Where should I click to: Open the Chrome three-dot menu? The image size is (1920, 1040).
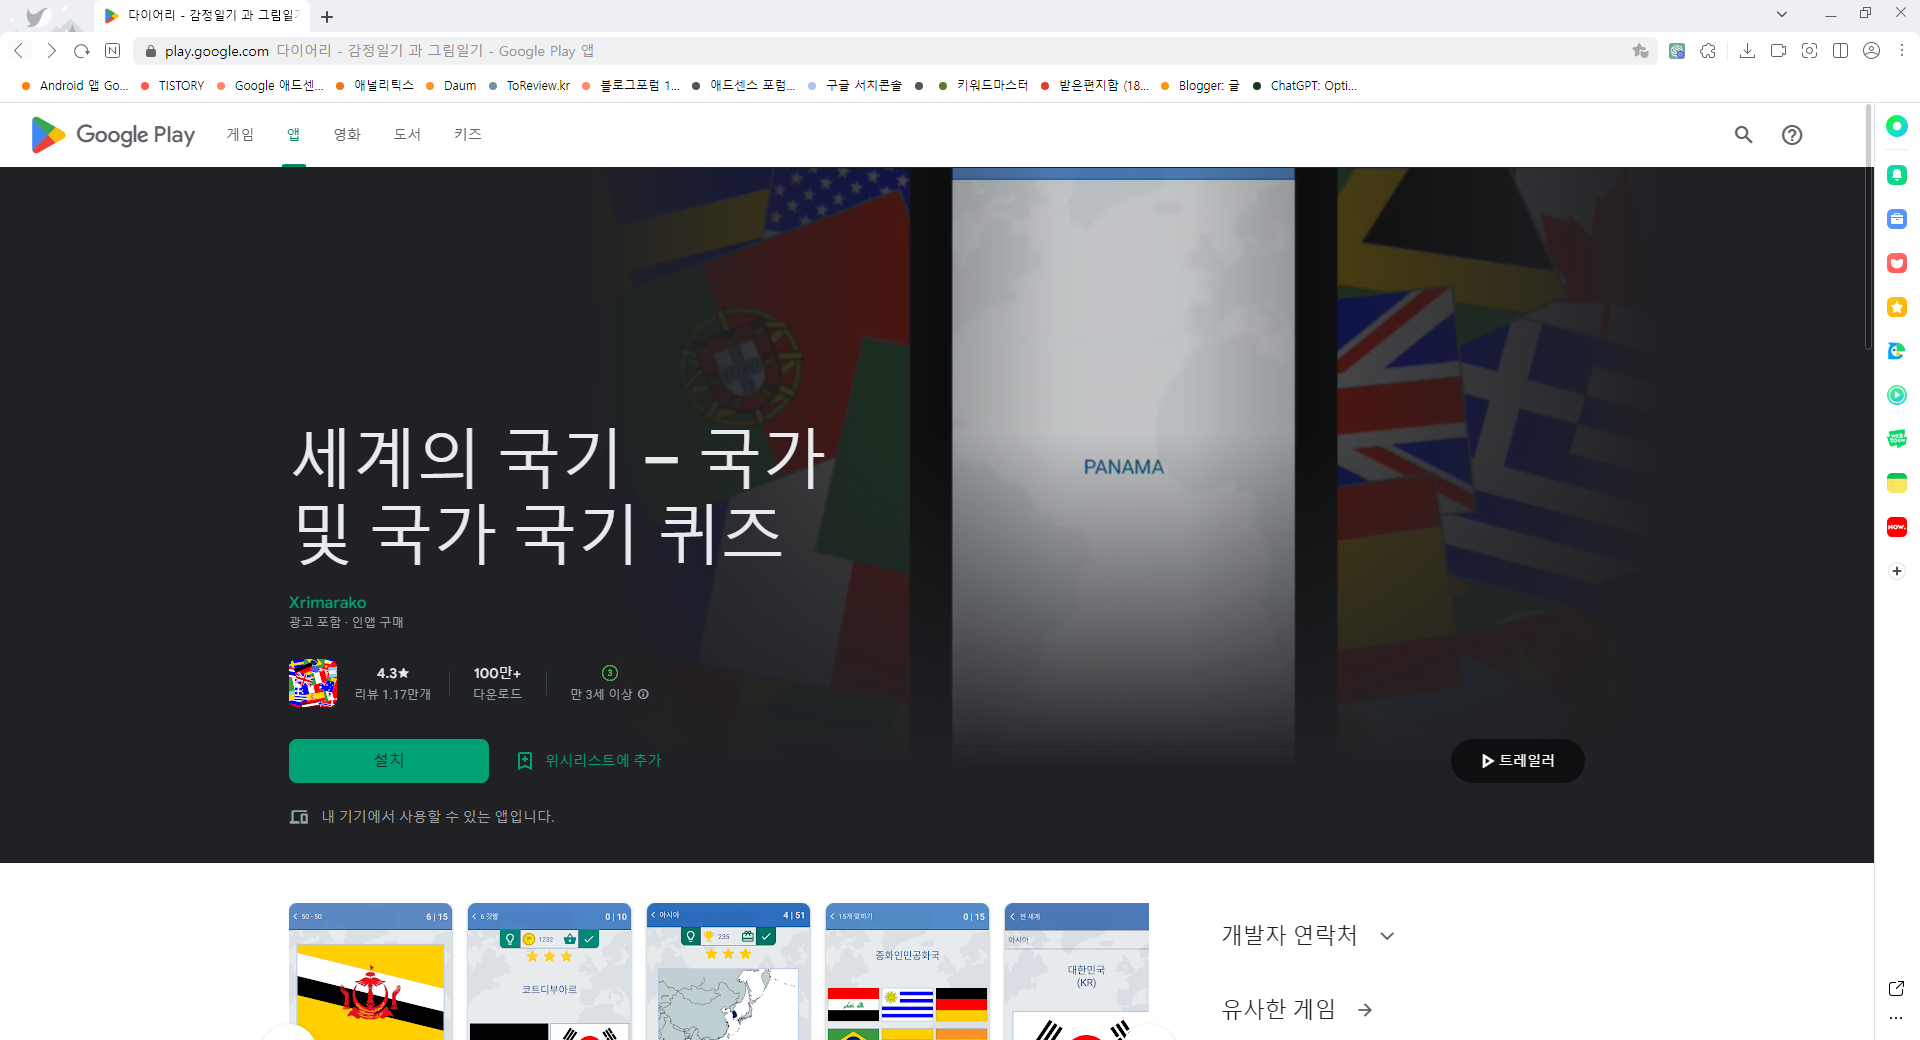coord(1901,51)
